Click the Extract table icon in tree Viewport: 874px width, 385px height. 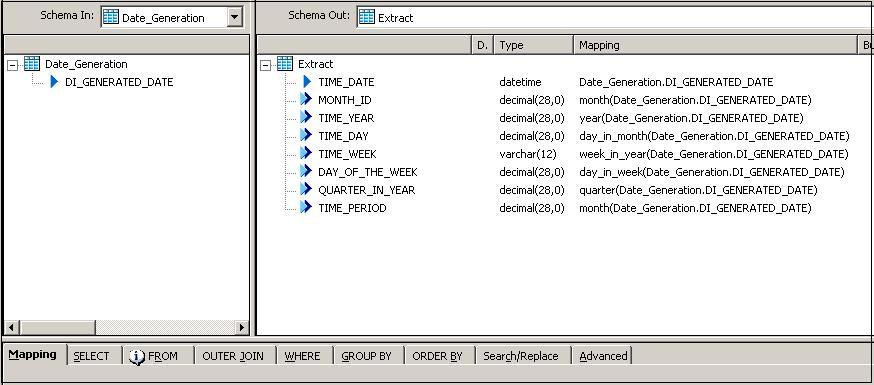pos(285,64)
